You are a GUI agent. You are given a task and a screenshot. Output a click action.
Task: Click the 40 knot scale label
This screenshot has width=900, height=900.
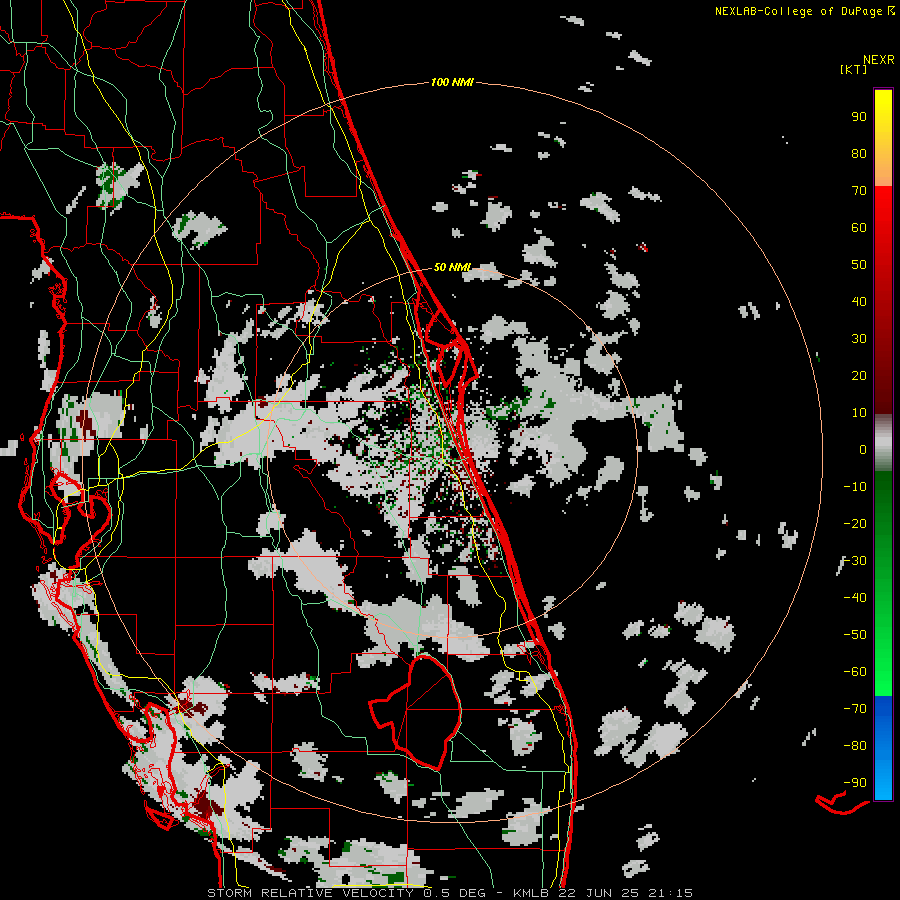point(859,302)
